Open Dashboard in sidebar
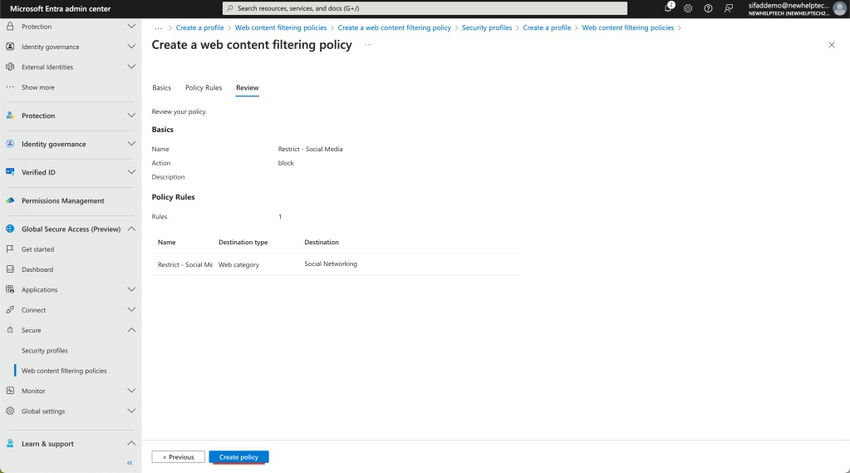 (37, 269)
